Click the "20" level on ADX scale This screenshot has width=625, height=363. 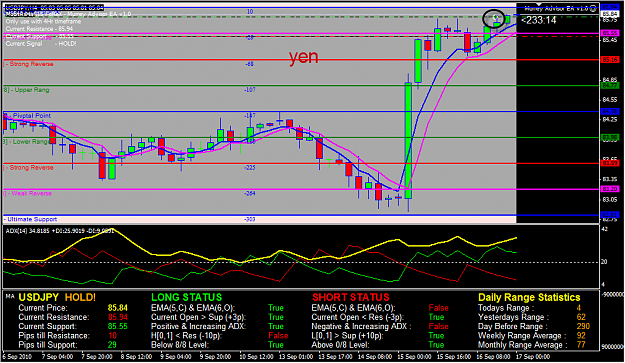click(x=604, y=262)
